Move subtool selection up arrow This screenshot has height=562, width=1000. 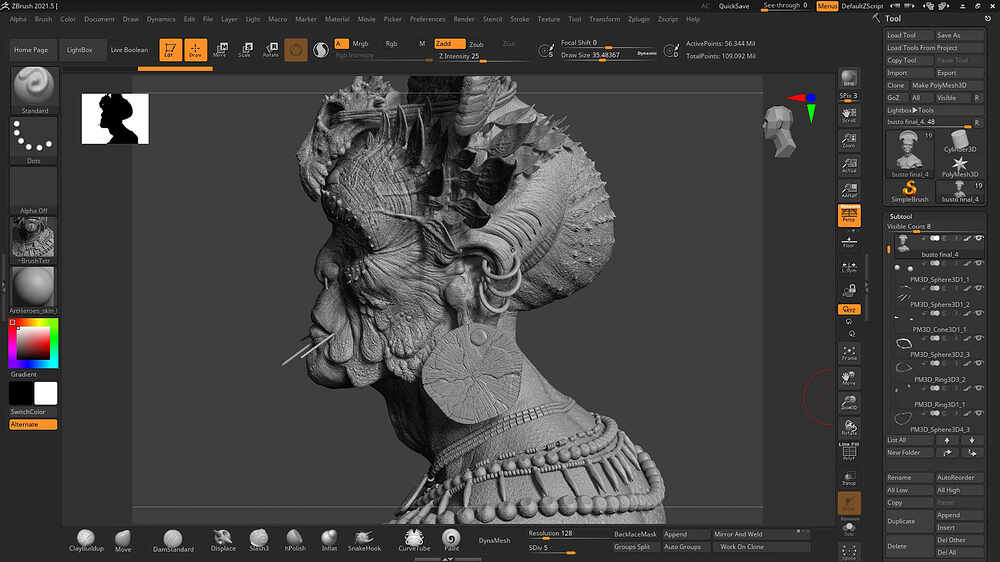pyautogui.click(x=947, y=440)
